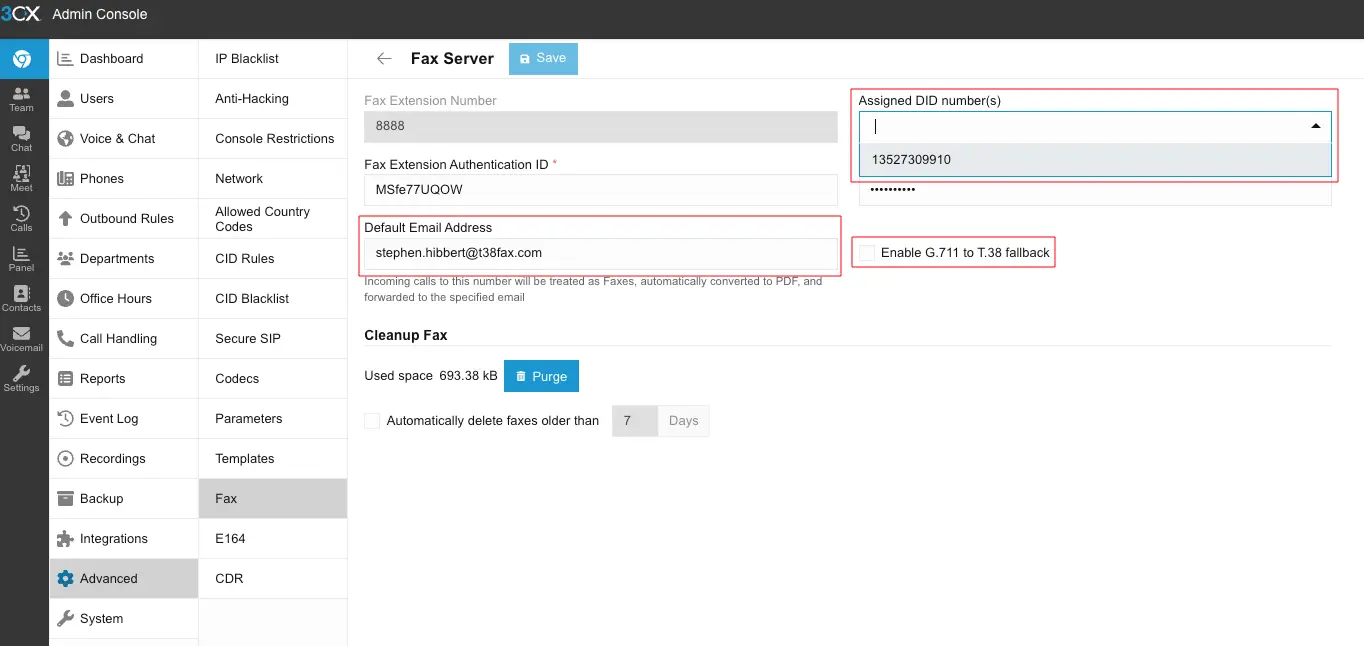Collapse the Assigned DID numbers dropdown arrow

(1315, 126)
